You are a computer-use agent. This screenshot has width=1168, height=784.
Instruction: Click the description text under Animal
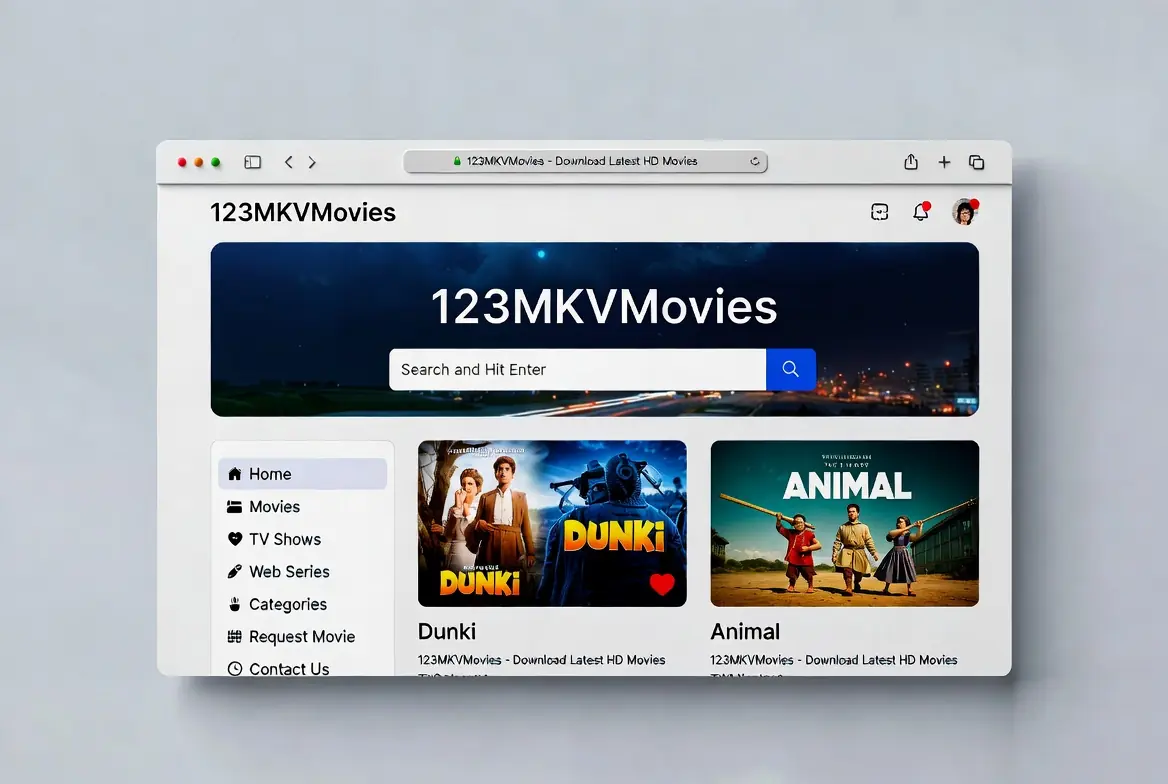point(834,660)
